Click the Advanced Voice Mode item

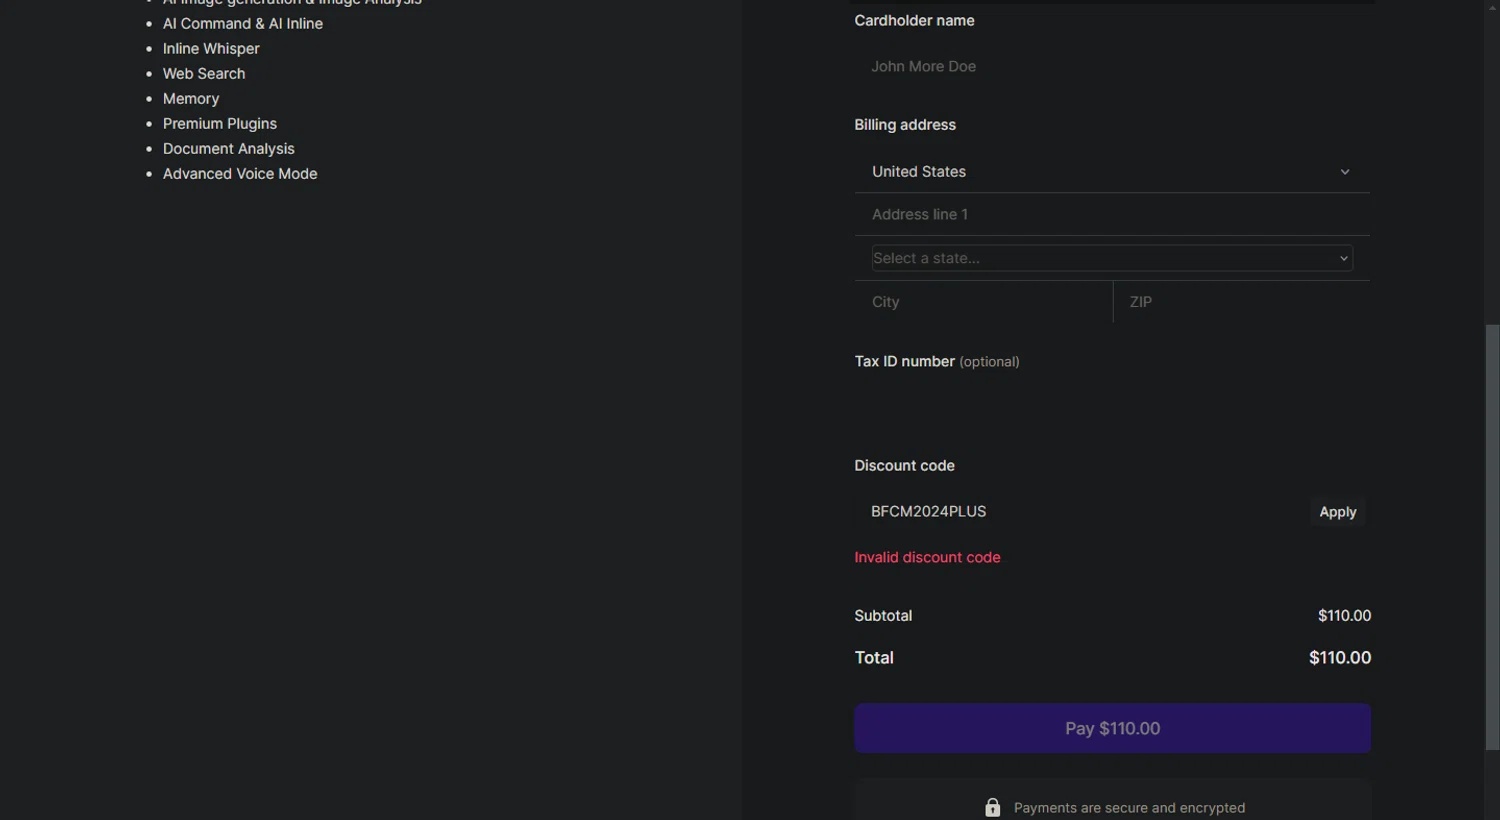click(240, 173)
